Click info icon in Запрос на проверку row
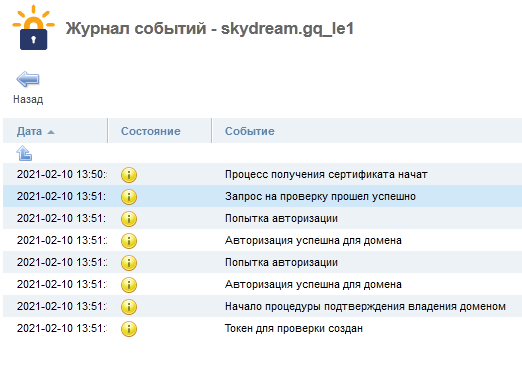This screenshot has width=522, height=386. (x=129, y=197)
